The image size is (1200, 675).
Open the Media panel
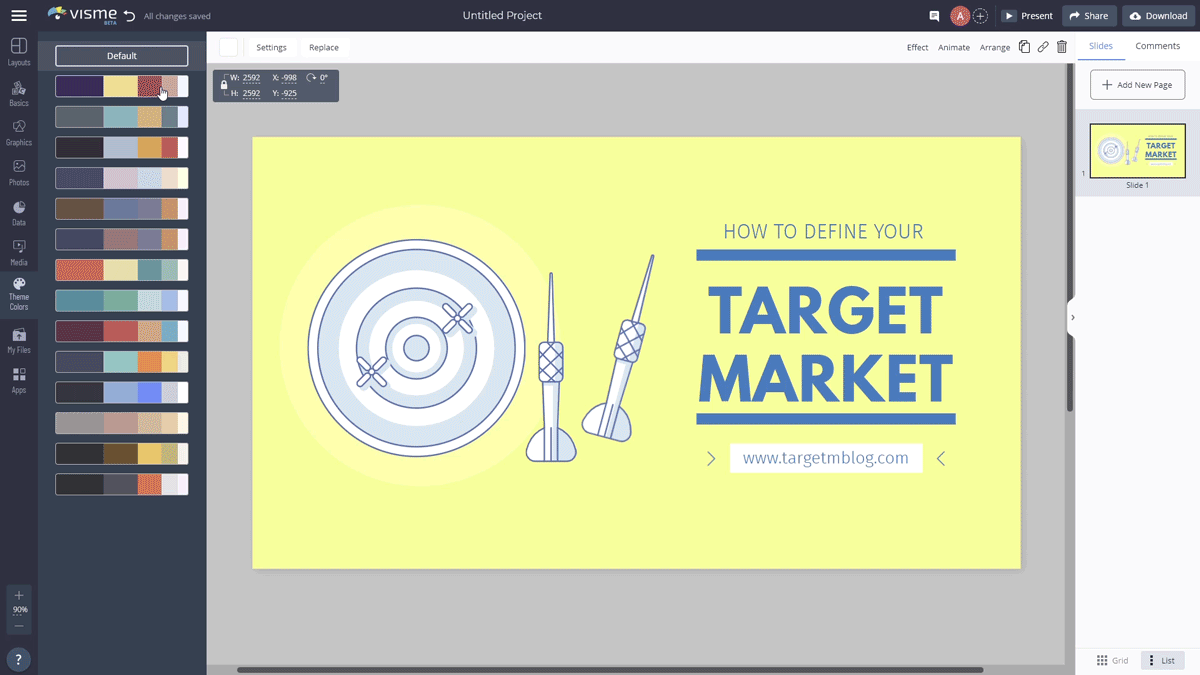pos(18,253)
